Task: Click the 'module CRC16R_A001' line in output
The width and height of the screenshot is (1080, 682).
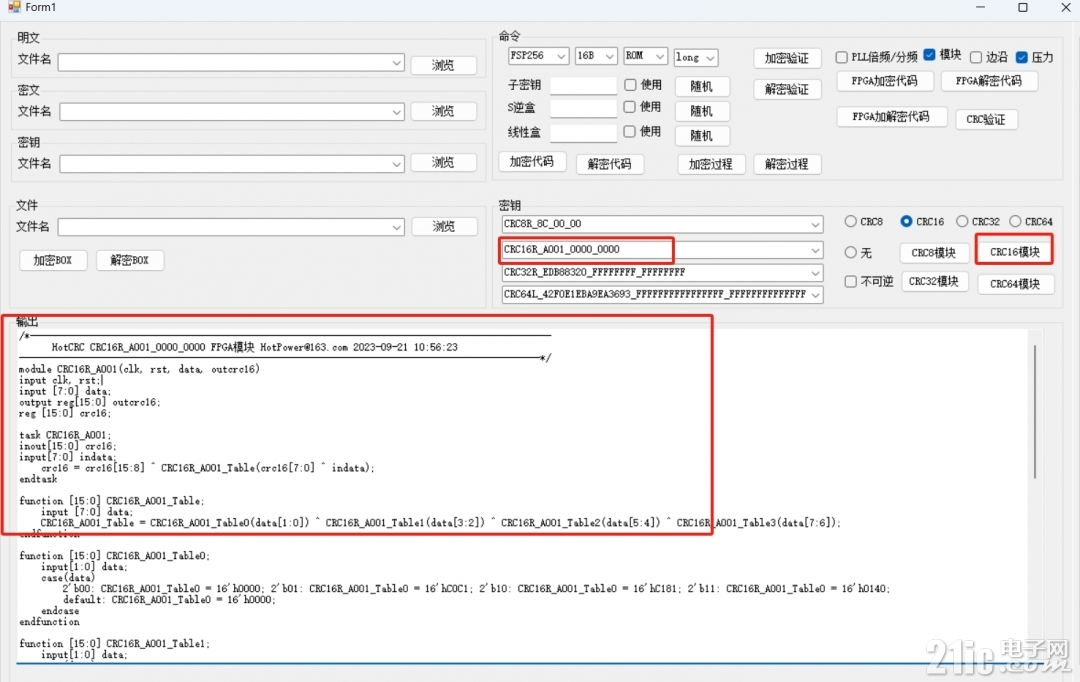Action: [140, 369]
